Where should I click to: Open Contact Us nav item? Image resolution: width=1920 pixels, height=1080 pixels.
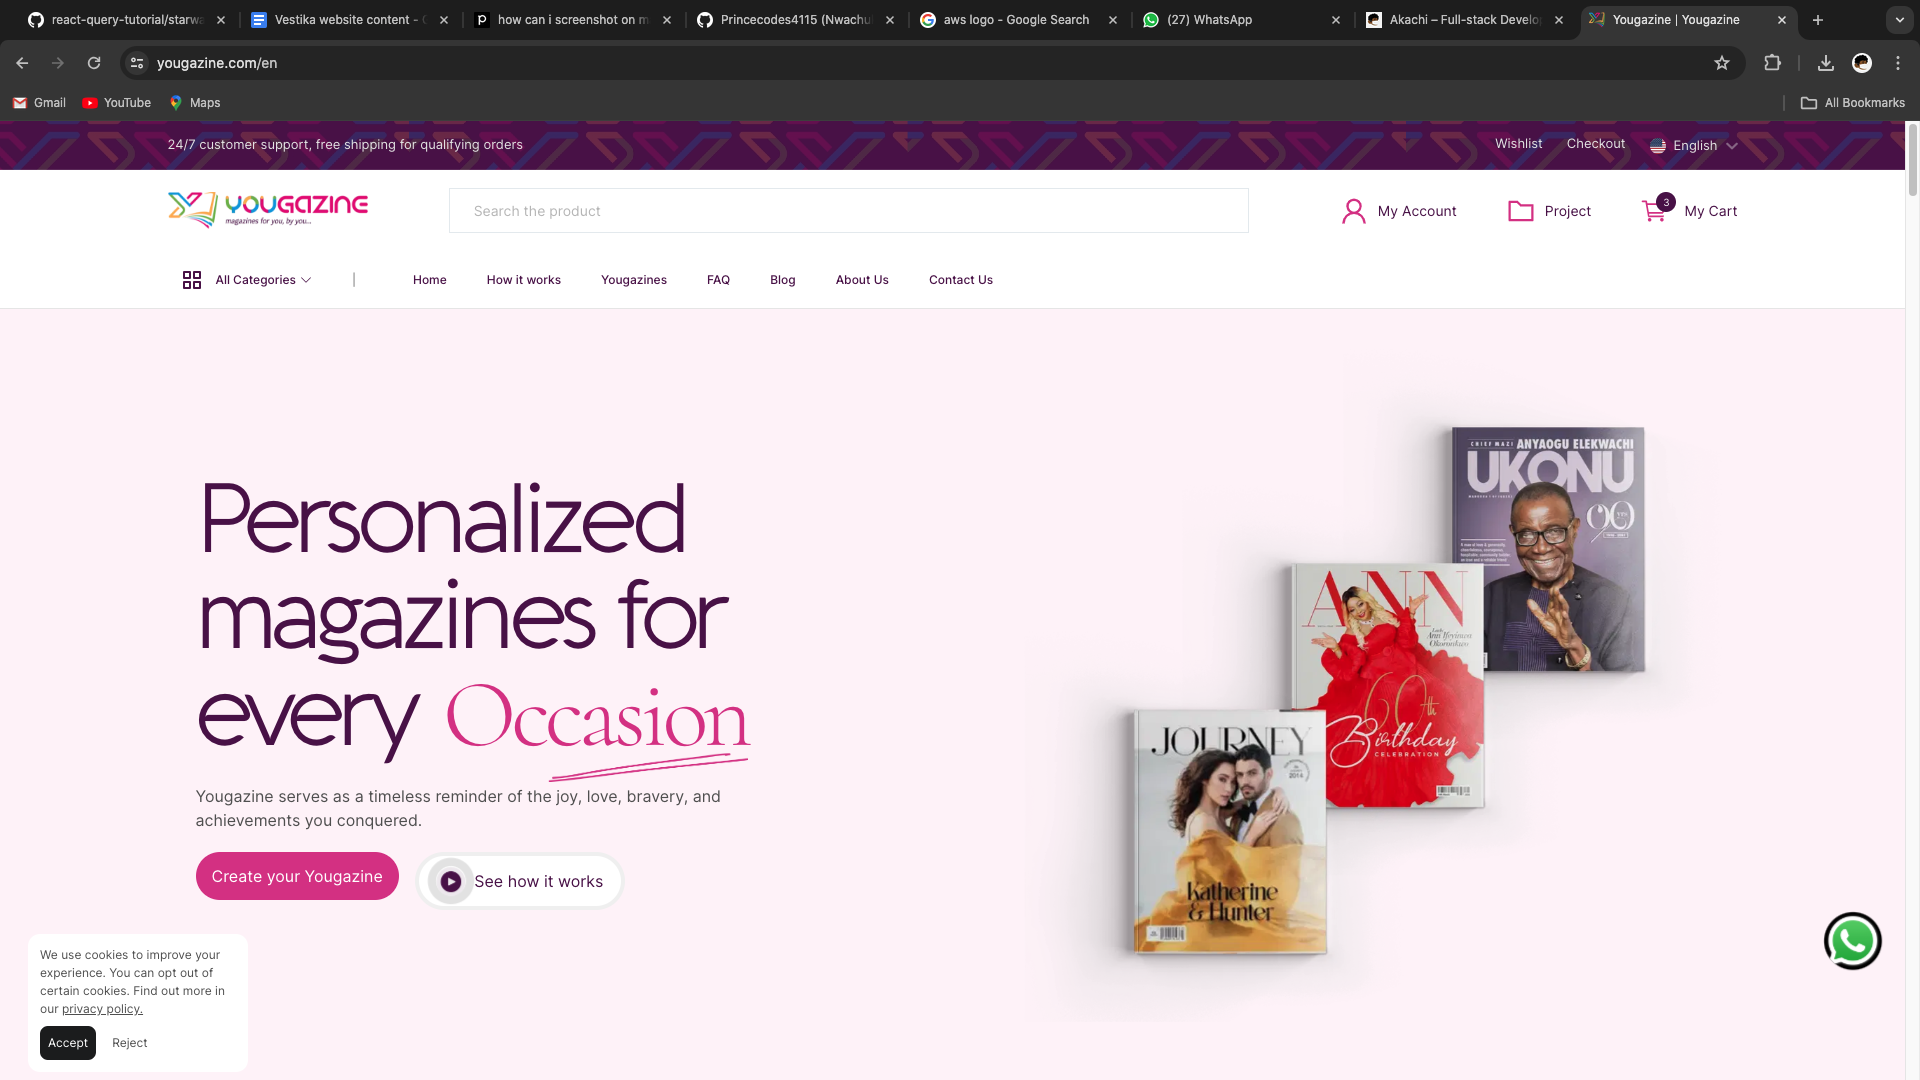961,280
